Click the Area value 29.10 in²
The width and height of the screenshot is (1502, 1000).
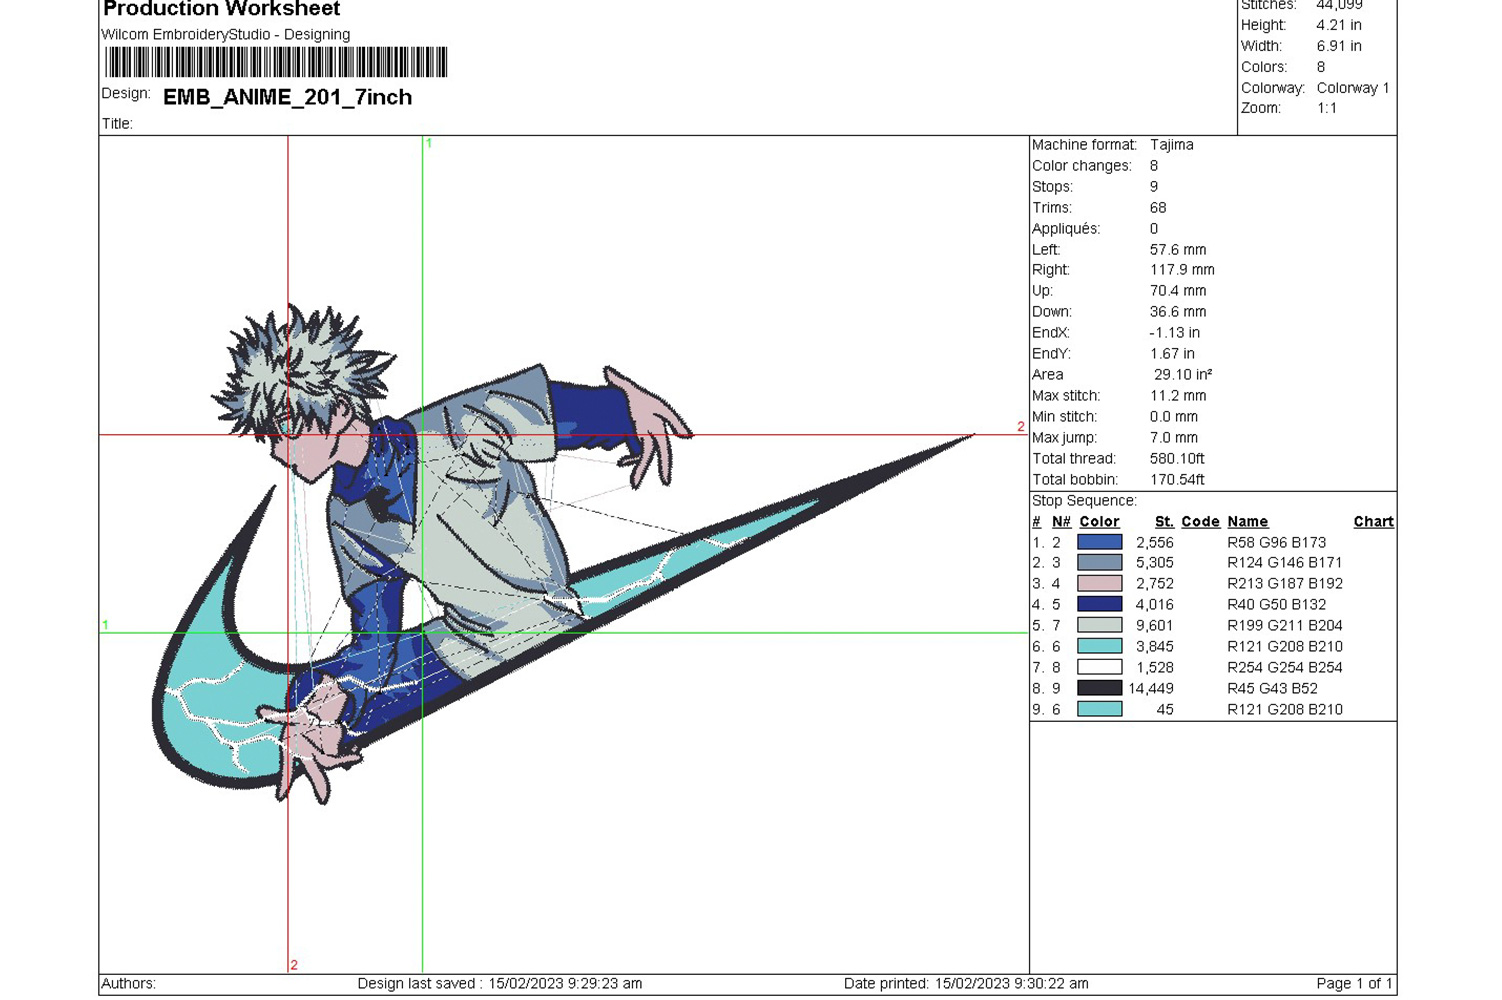[x=1183, y=375]
